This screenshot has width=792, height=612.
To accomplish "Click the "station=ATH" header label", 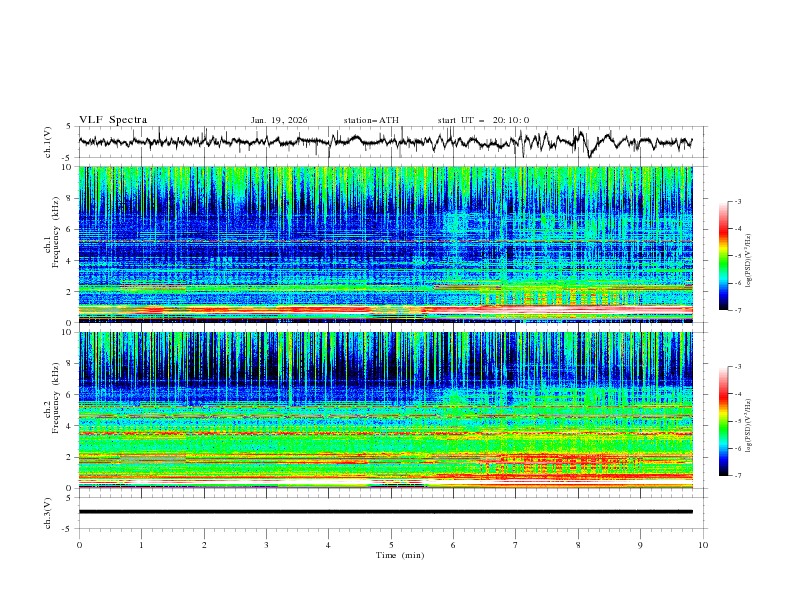I will 371,120.
